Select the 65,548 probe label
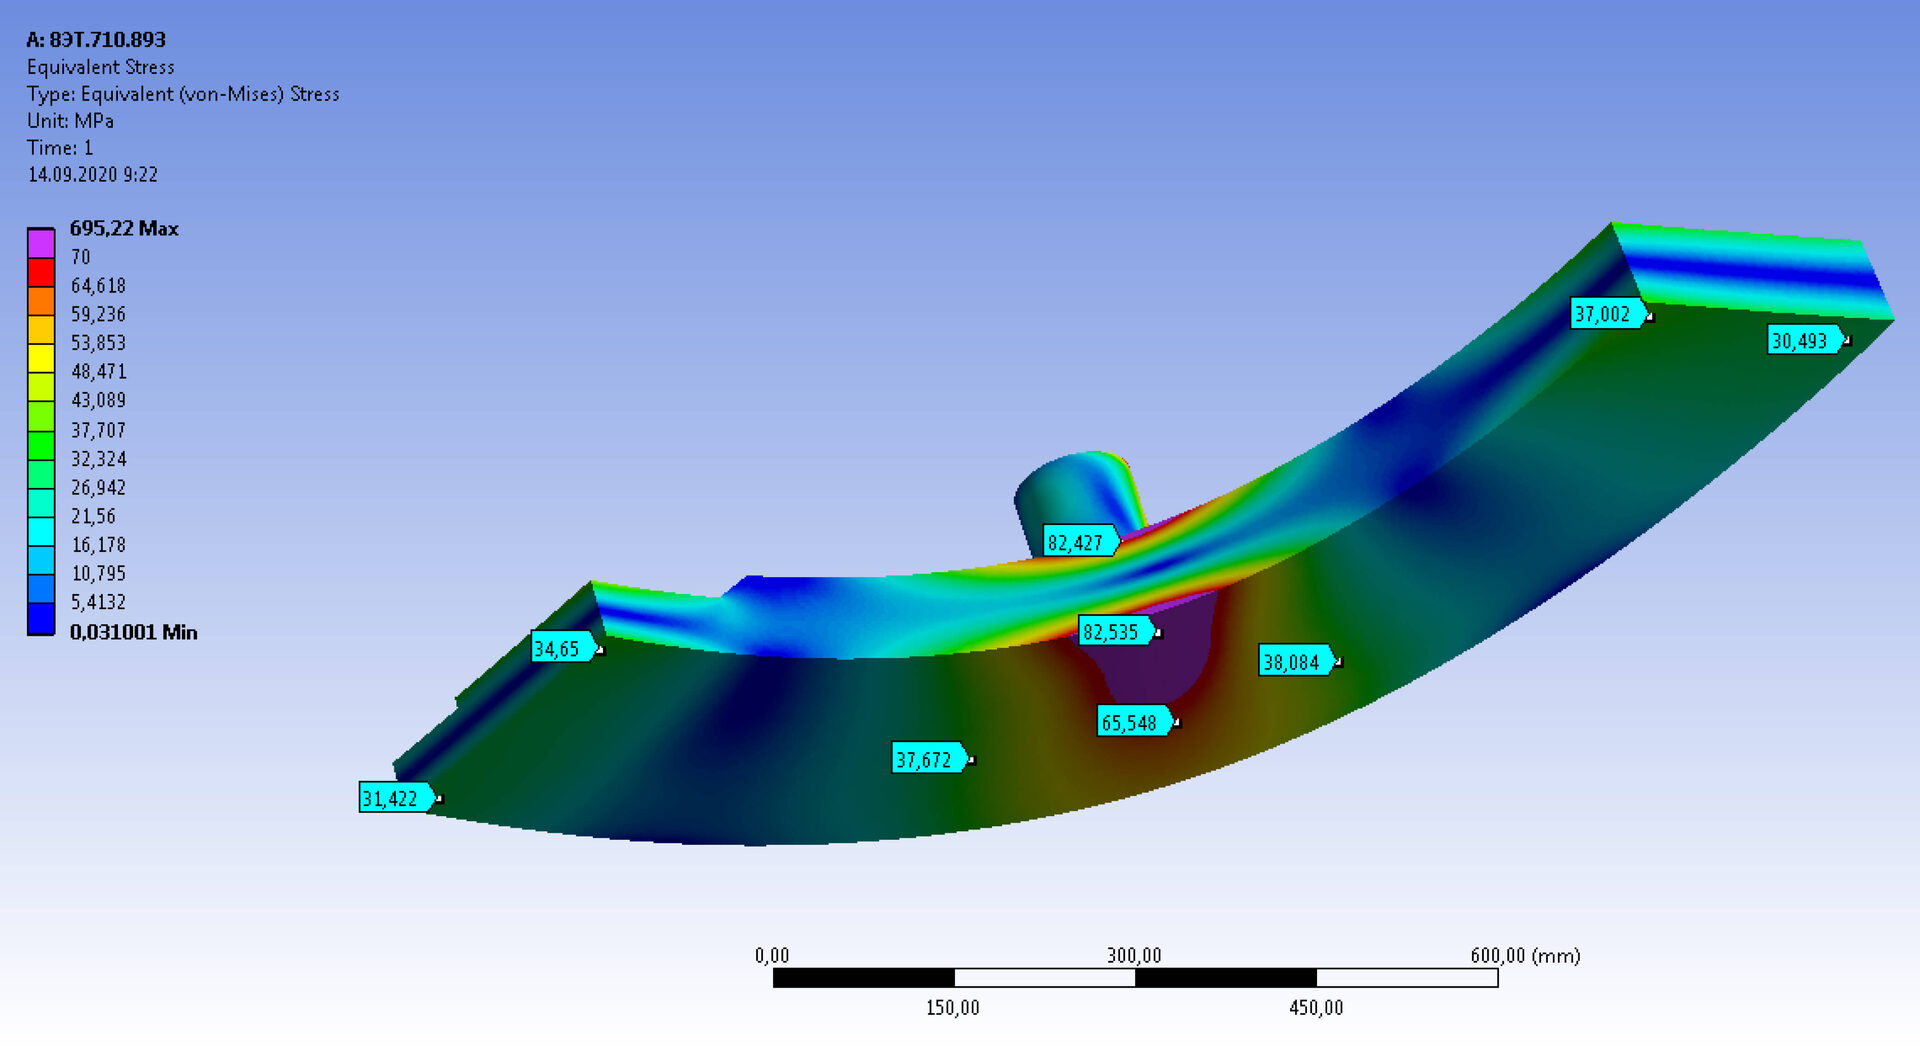 (x=1136, y=722)
